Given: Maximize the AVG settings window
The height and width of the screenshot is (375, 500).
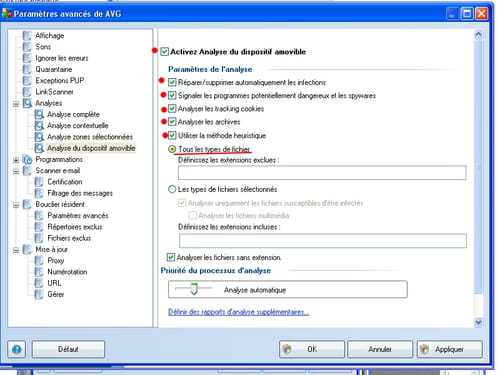Looking at the screenshot, I should pyautogui.click(x=467, y=14).
